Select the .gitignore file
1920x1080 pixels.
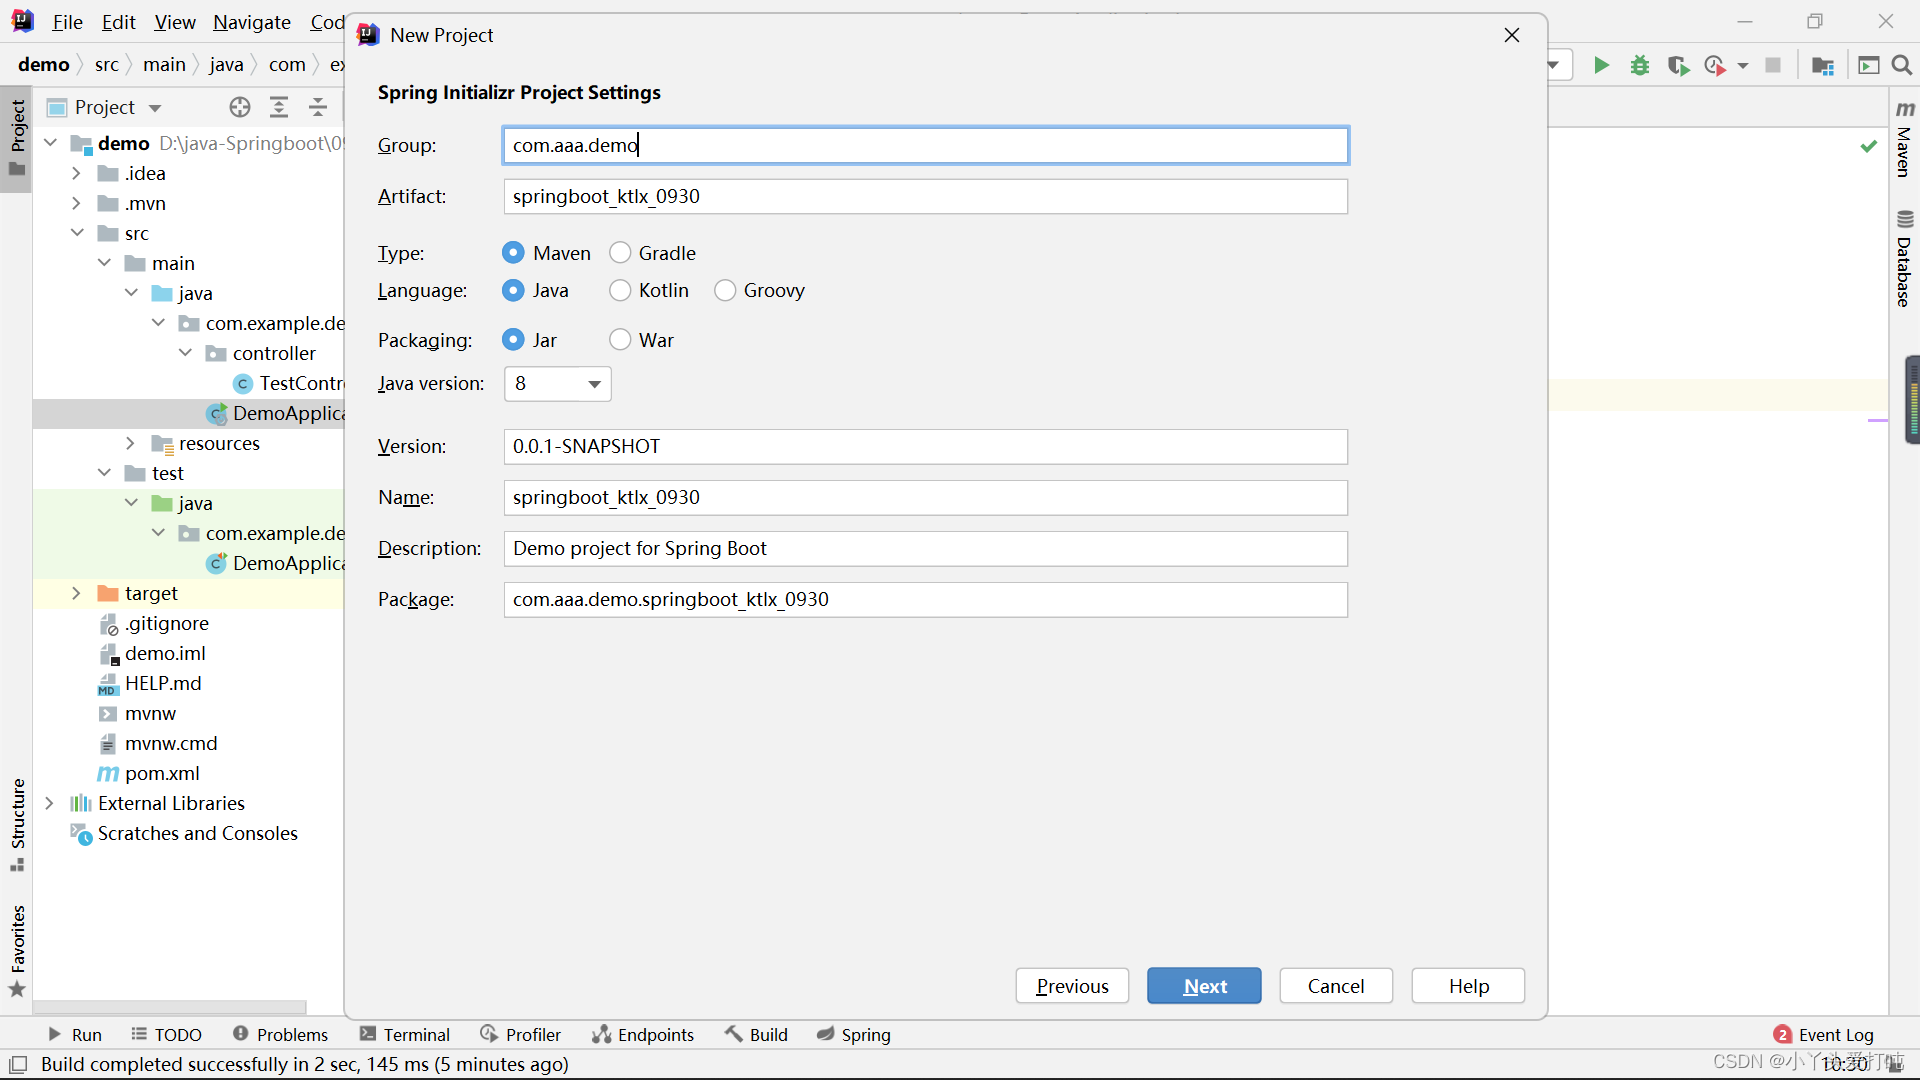(154, 623)
